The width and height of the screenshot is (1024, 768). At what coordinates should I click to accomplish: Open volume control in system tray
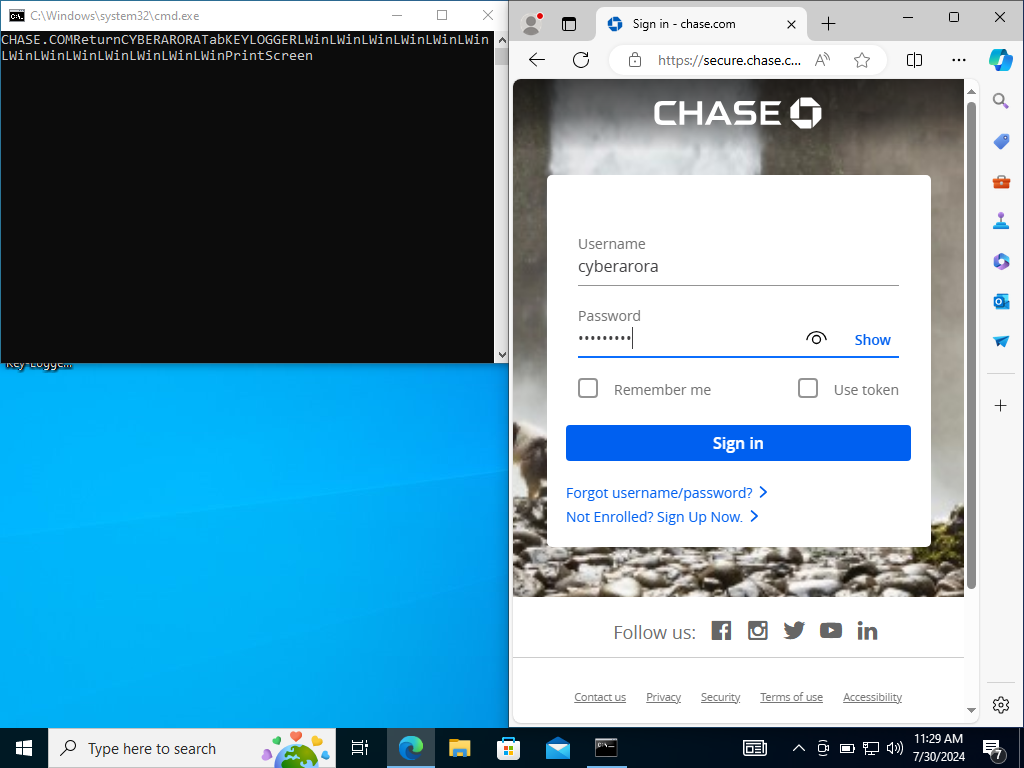[x=895, y=748]
